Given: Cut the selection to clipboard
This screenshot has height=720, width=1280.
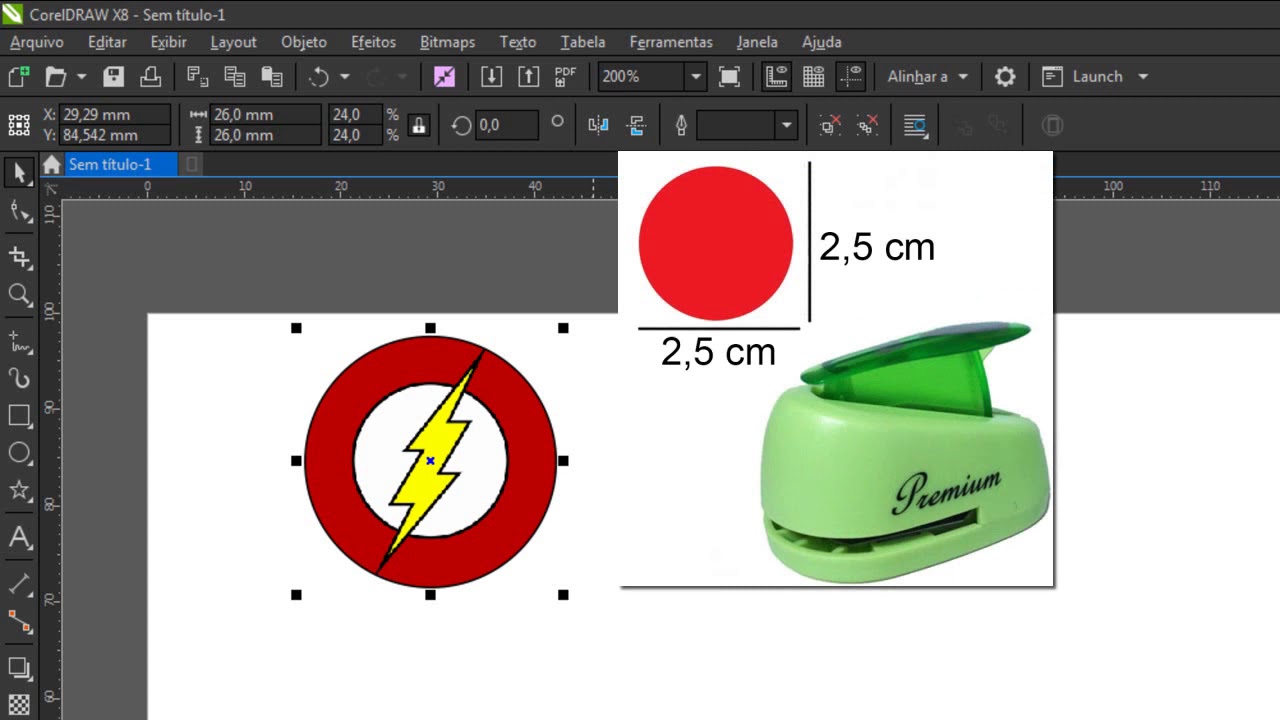Looking at the screenshot, I should tap(198, 76).
